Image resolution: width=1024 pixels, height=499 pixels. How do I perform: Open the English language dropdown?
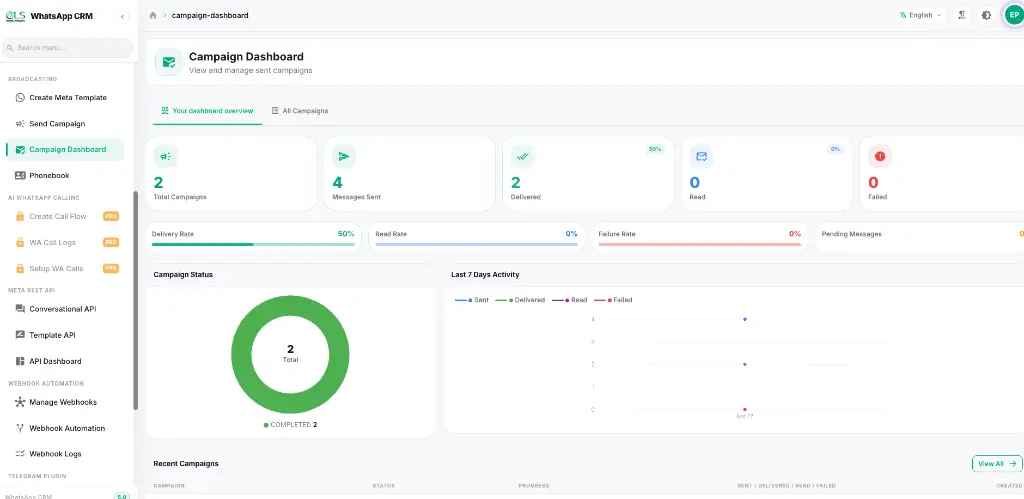click(920, 15)
